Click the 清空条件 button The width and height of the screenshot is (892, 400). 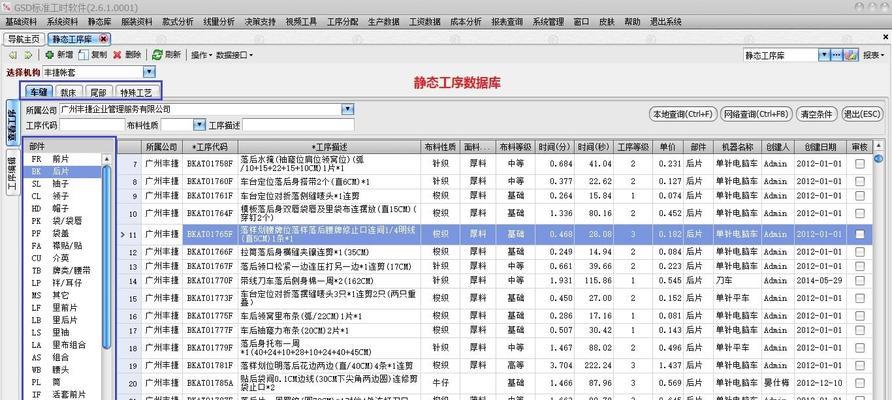click(x=816, y=114)
